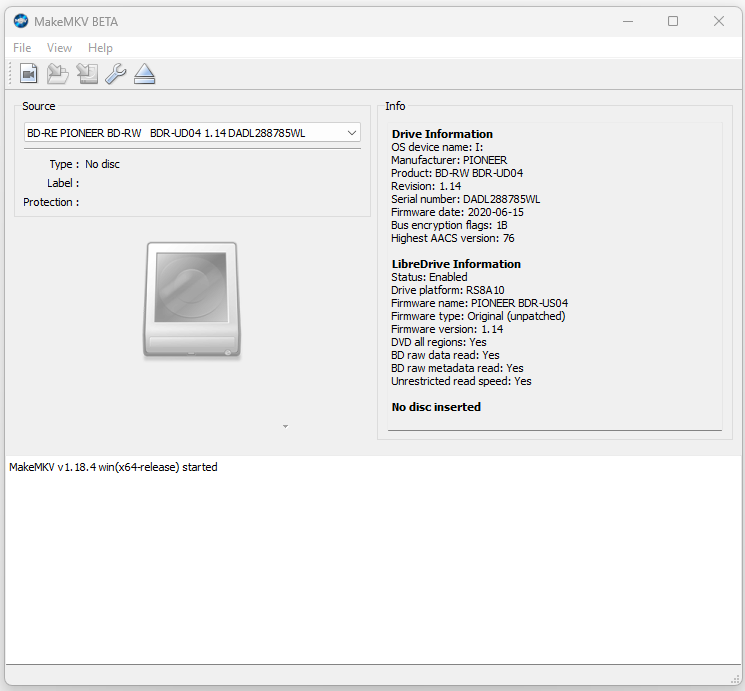The width and height of the screenshot is (745, 691).
Task: Click the 'Status: Enabled' line
Action: (429, 277)
